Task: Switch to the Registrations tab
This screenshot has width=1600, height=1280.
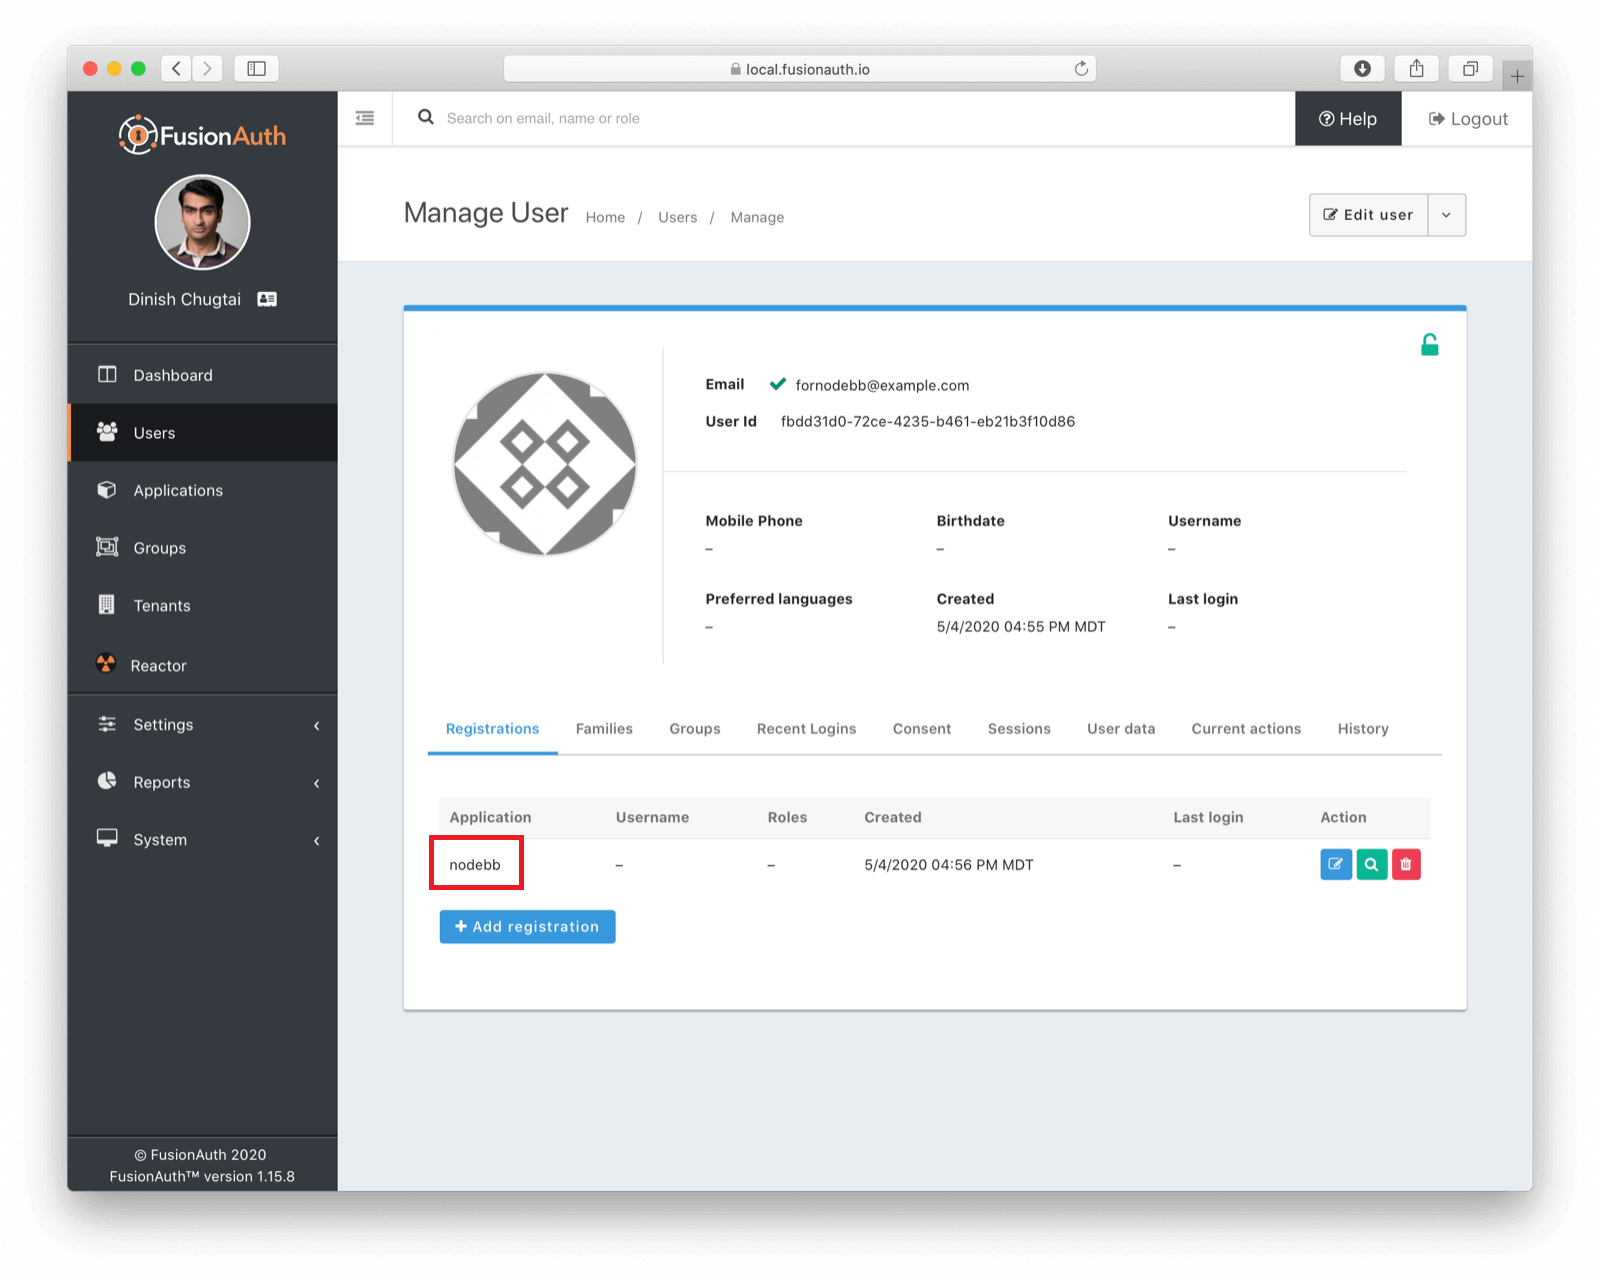Action: [492, 729]
